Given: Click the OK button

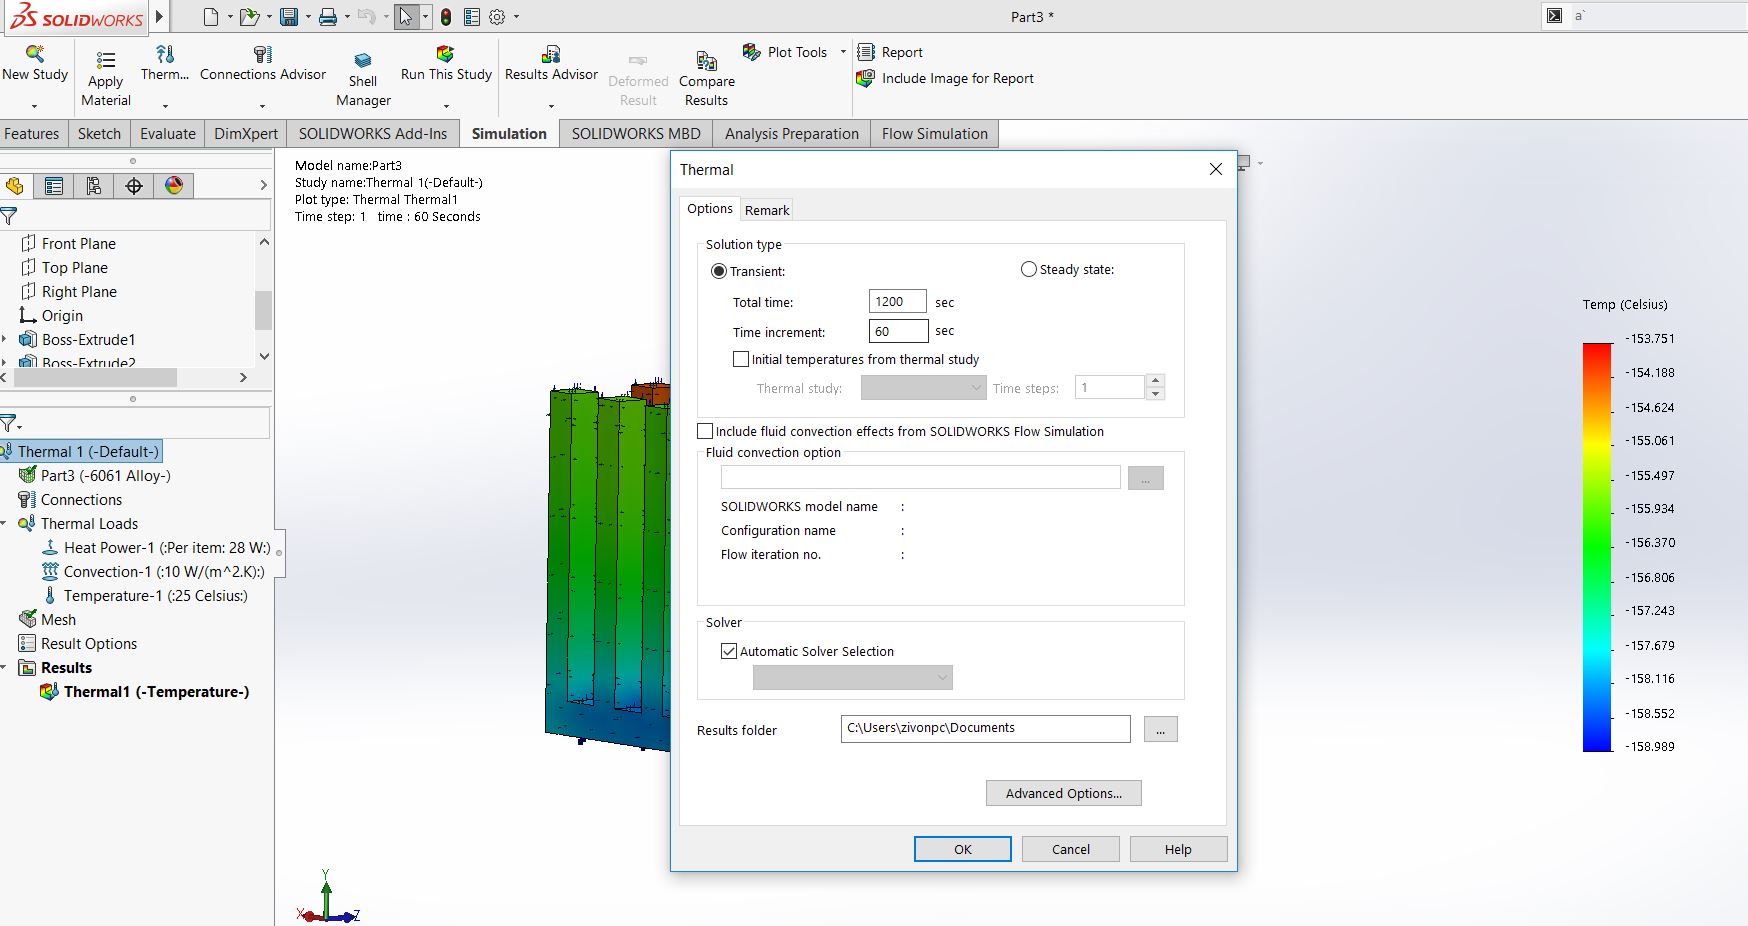Looking at the screenshot, I should click(x=963, y=849).
